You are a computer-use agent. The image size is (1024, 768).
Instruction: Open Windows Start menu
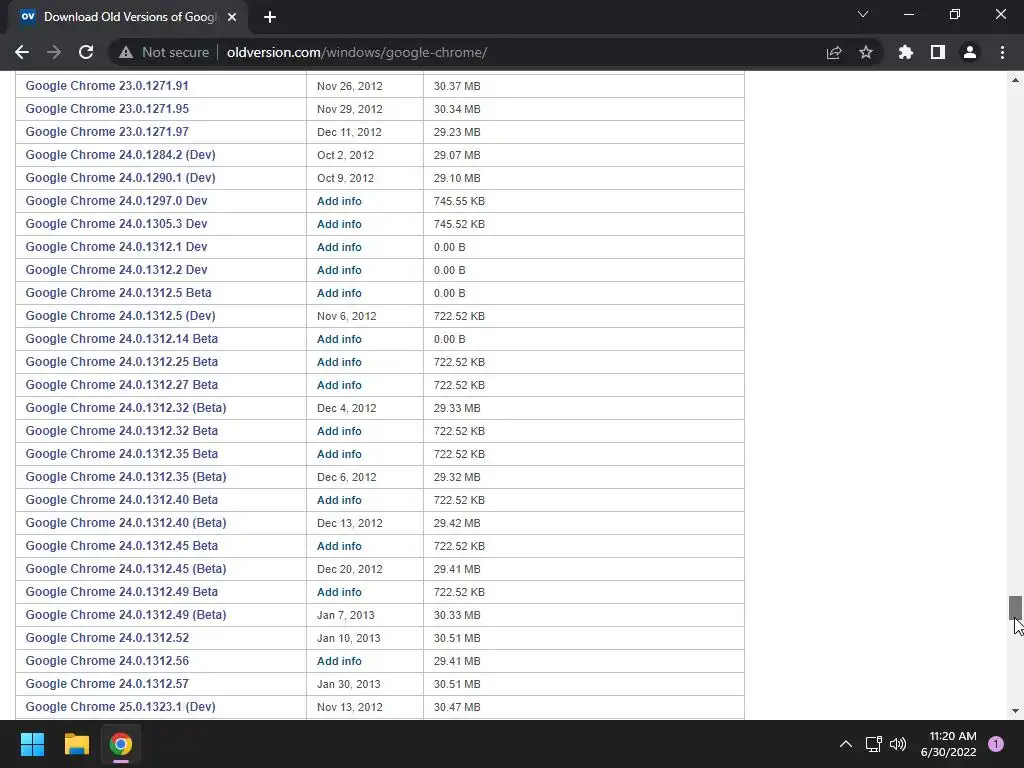pyautogui.click(x=32, y=744)
